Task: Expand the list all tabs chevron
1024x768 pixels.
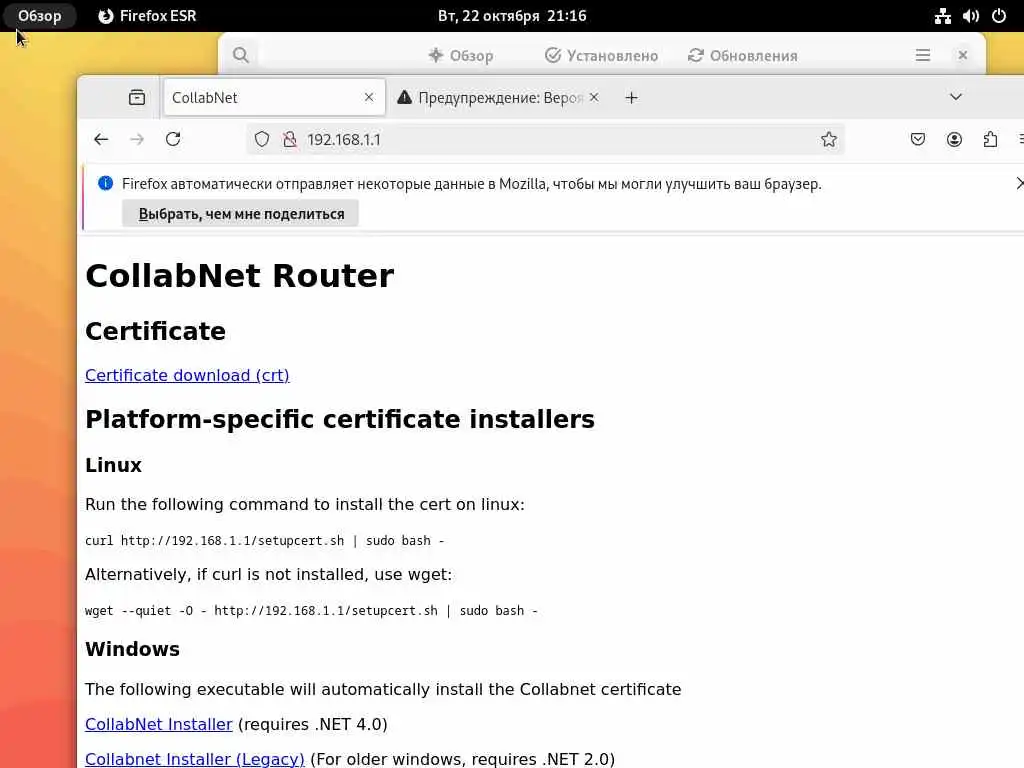Action: (955, 97)
